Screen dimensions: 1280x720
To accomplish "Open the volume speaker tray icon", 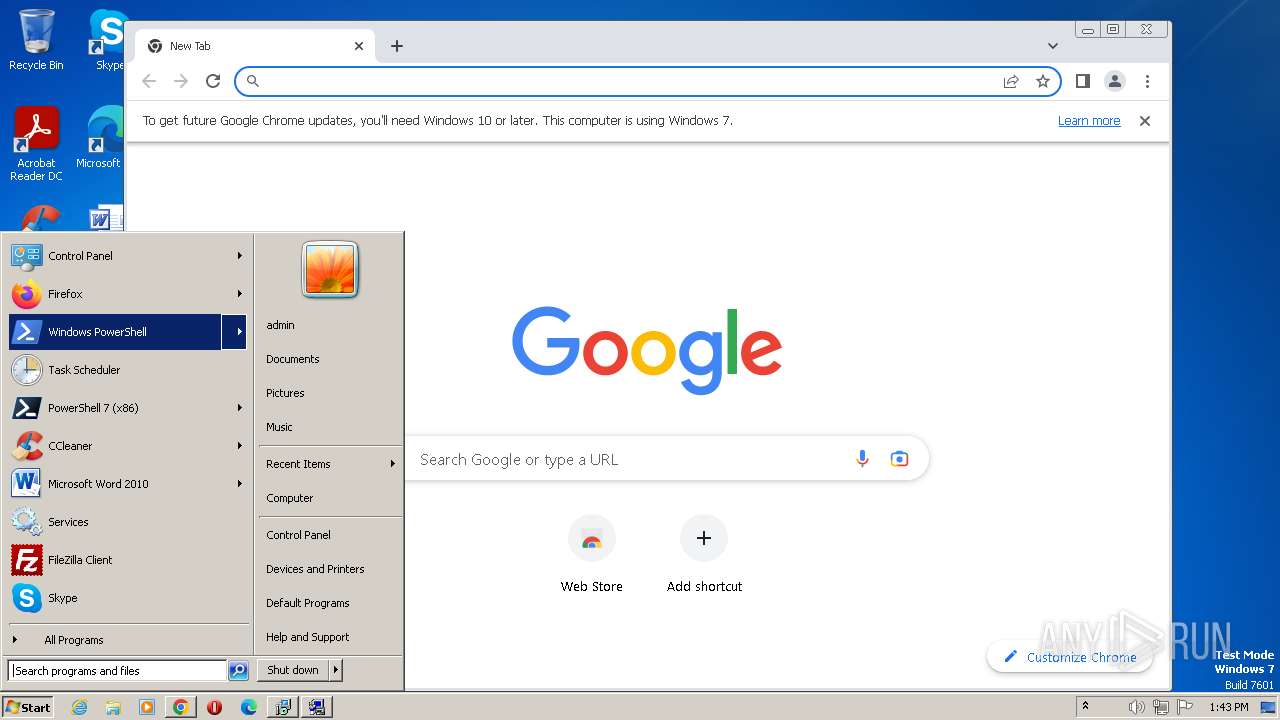I will point(1137,707).
